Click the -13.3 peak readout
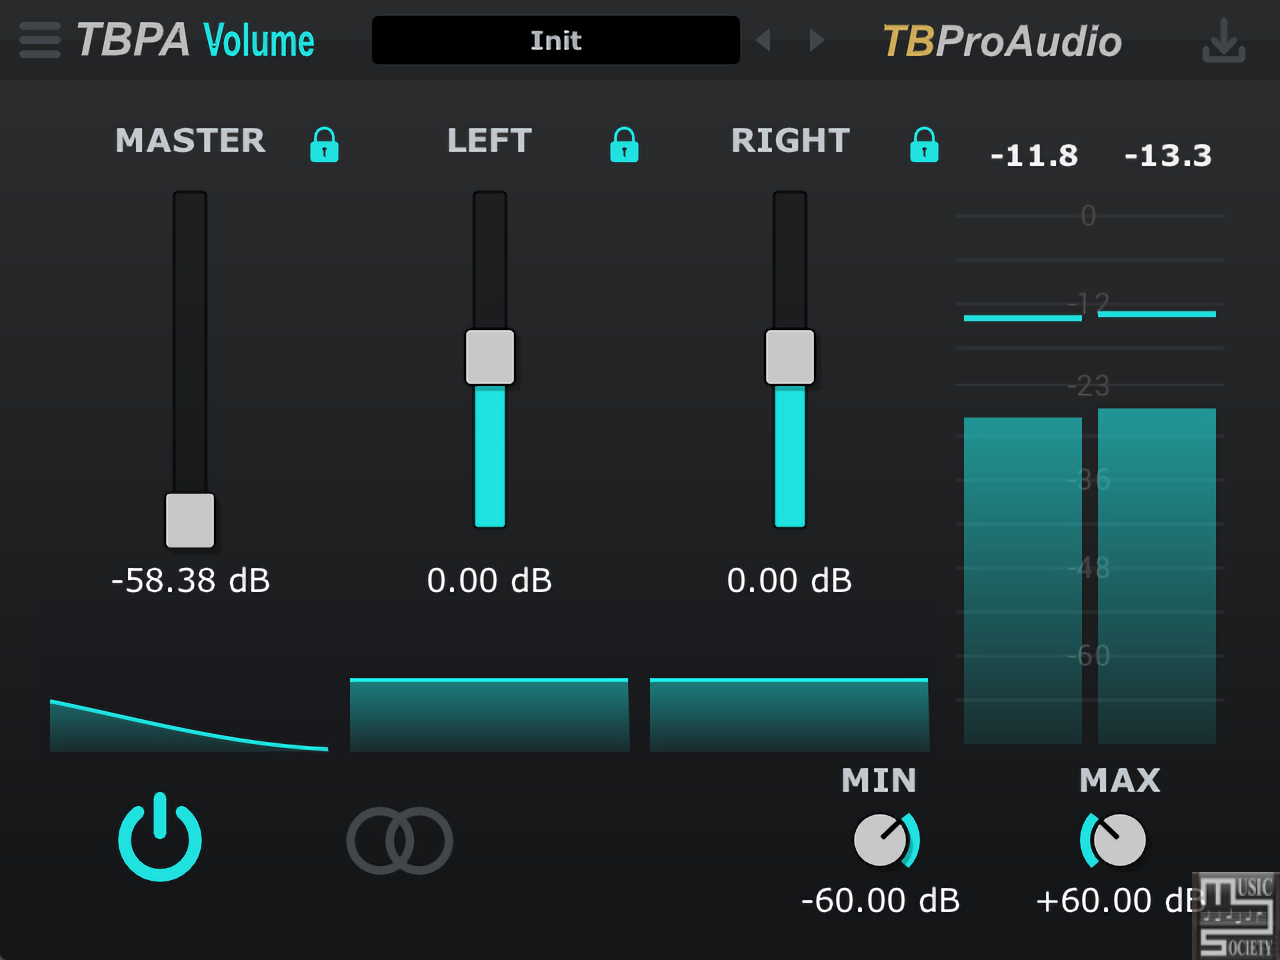The width and height of the screenshot is (1280, 960). point(1168,155)
